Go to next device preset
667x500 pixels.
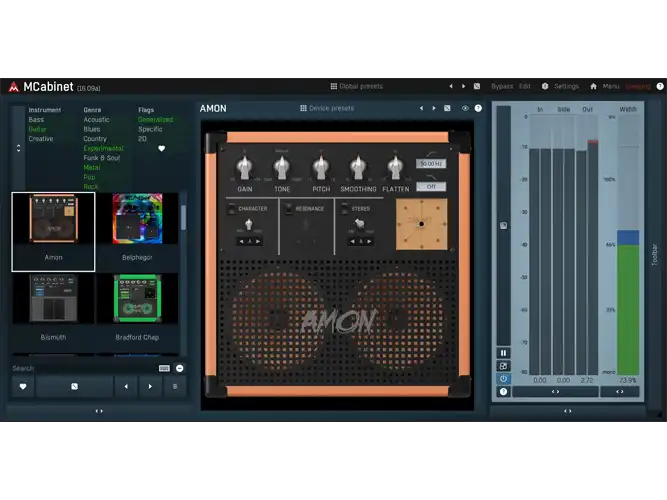(434, 108)
